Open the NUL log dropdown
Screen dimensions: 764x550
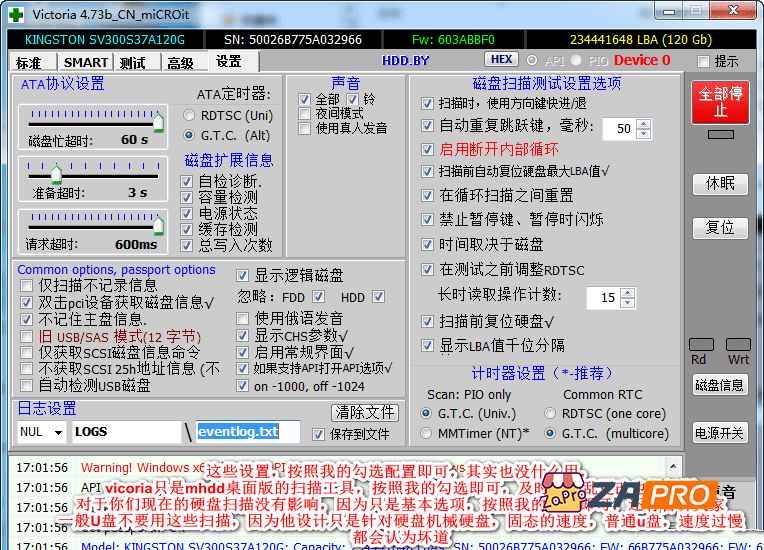click(56, 432)
